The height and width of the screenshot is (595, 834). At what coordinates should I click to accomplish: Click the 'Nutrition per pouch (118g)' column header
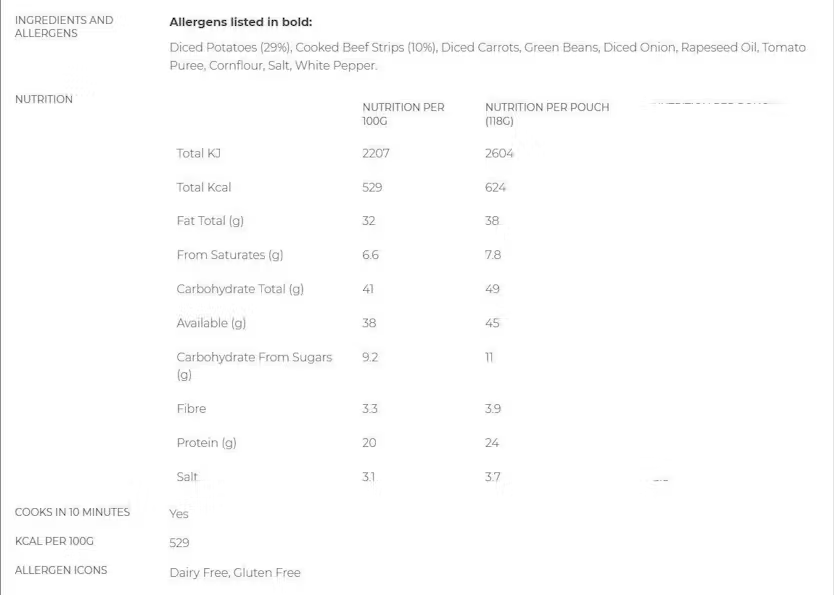pyautogui.click(x=547, y=114)
